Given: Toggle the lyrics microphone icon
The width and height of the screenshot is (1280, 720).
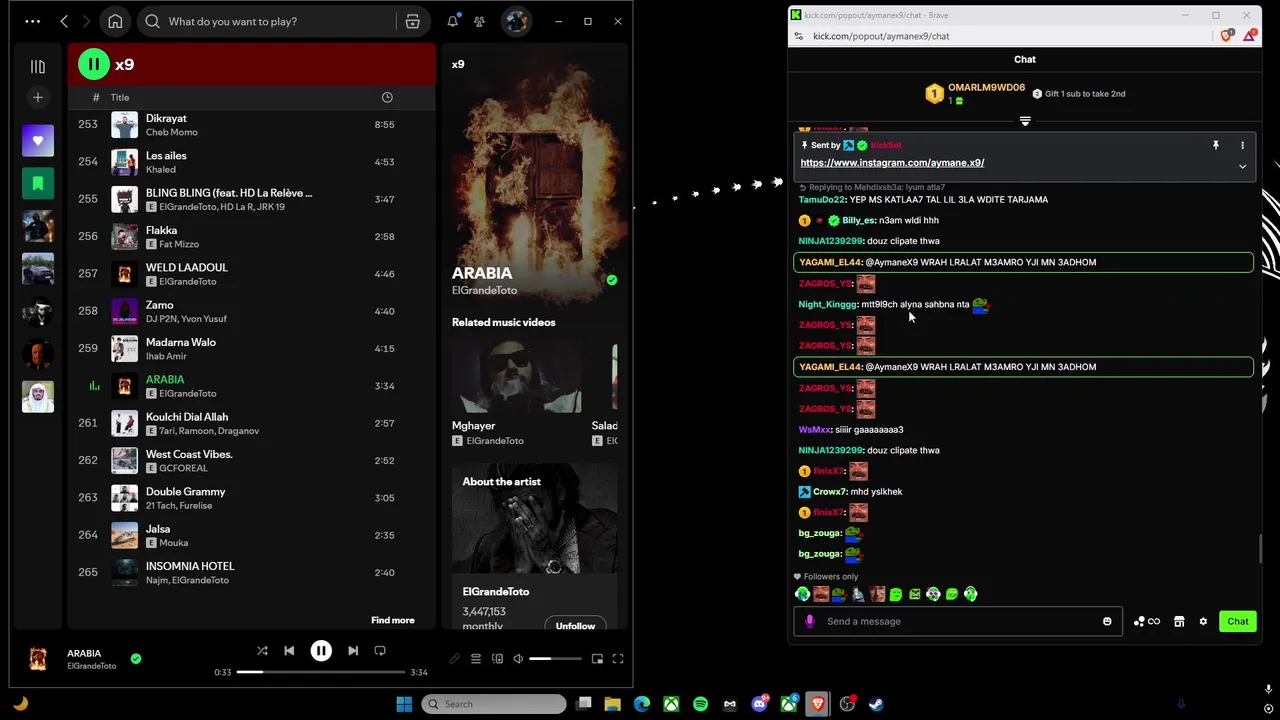Looking at the screenshot, I should (455, 658).
